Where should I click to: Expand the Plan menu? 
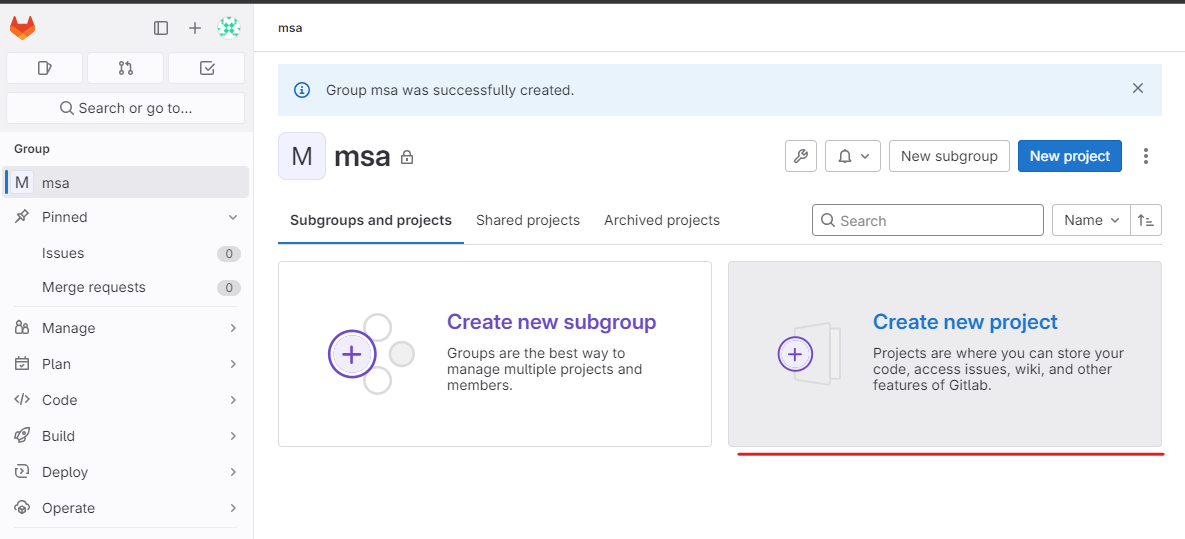(x=126, y=364)
